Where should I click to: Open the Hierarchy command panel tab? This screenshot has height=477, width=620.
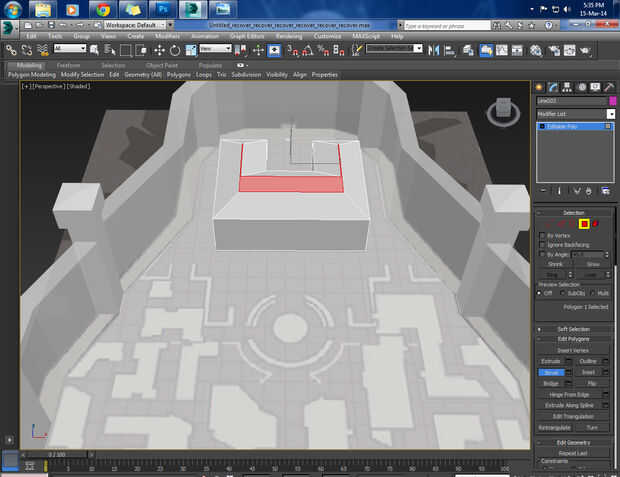click(x=567, y=87)
